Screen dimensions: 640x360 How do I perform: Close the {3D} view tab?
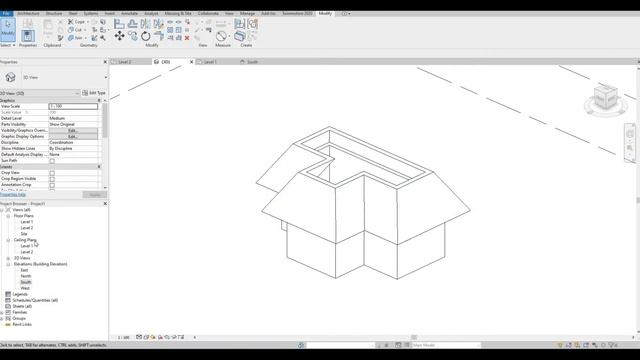click(191, 62)
